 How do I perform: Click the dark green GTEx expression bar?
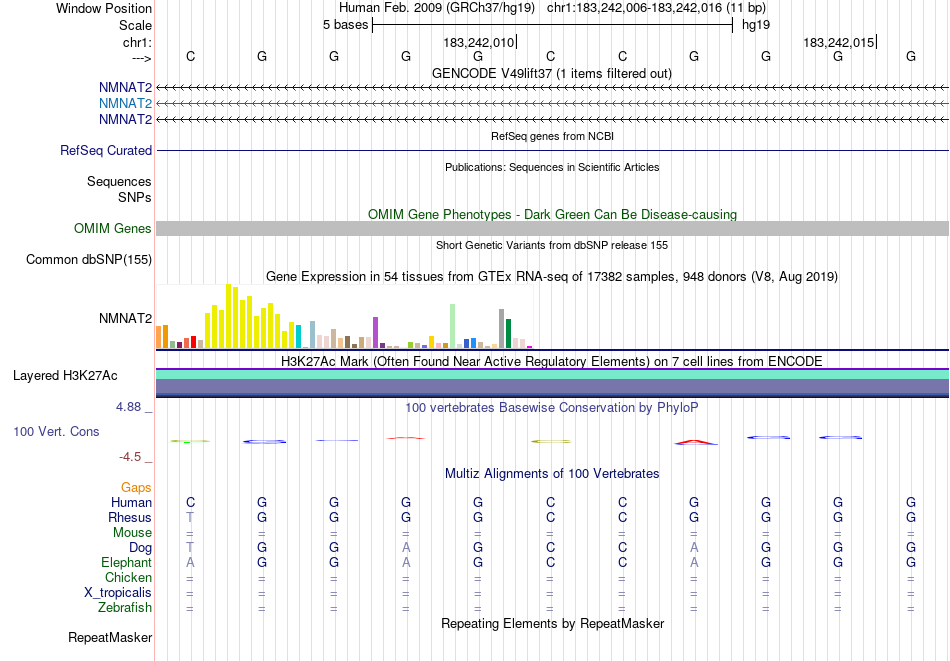tap(509, 334)
